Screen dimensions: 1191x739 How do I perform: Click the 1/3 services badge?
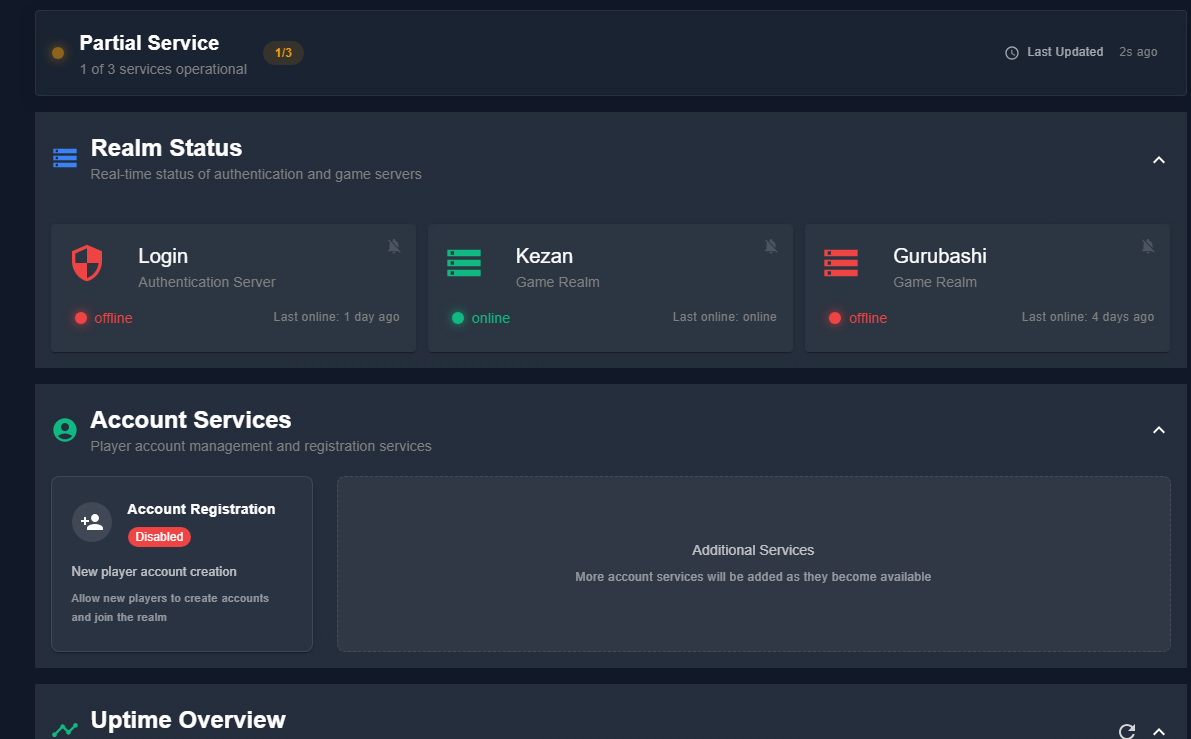[x=283, y=52]
